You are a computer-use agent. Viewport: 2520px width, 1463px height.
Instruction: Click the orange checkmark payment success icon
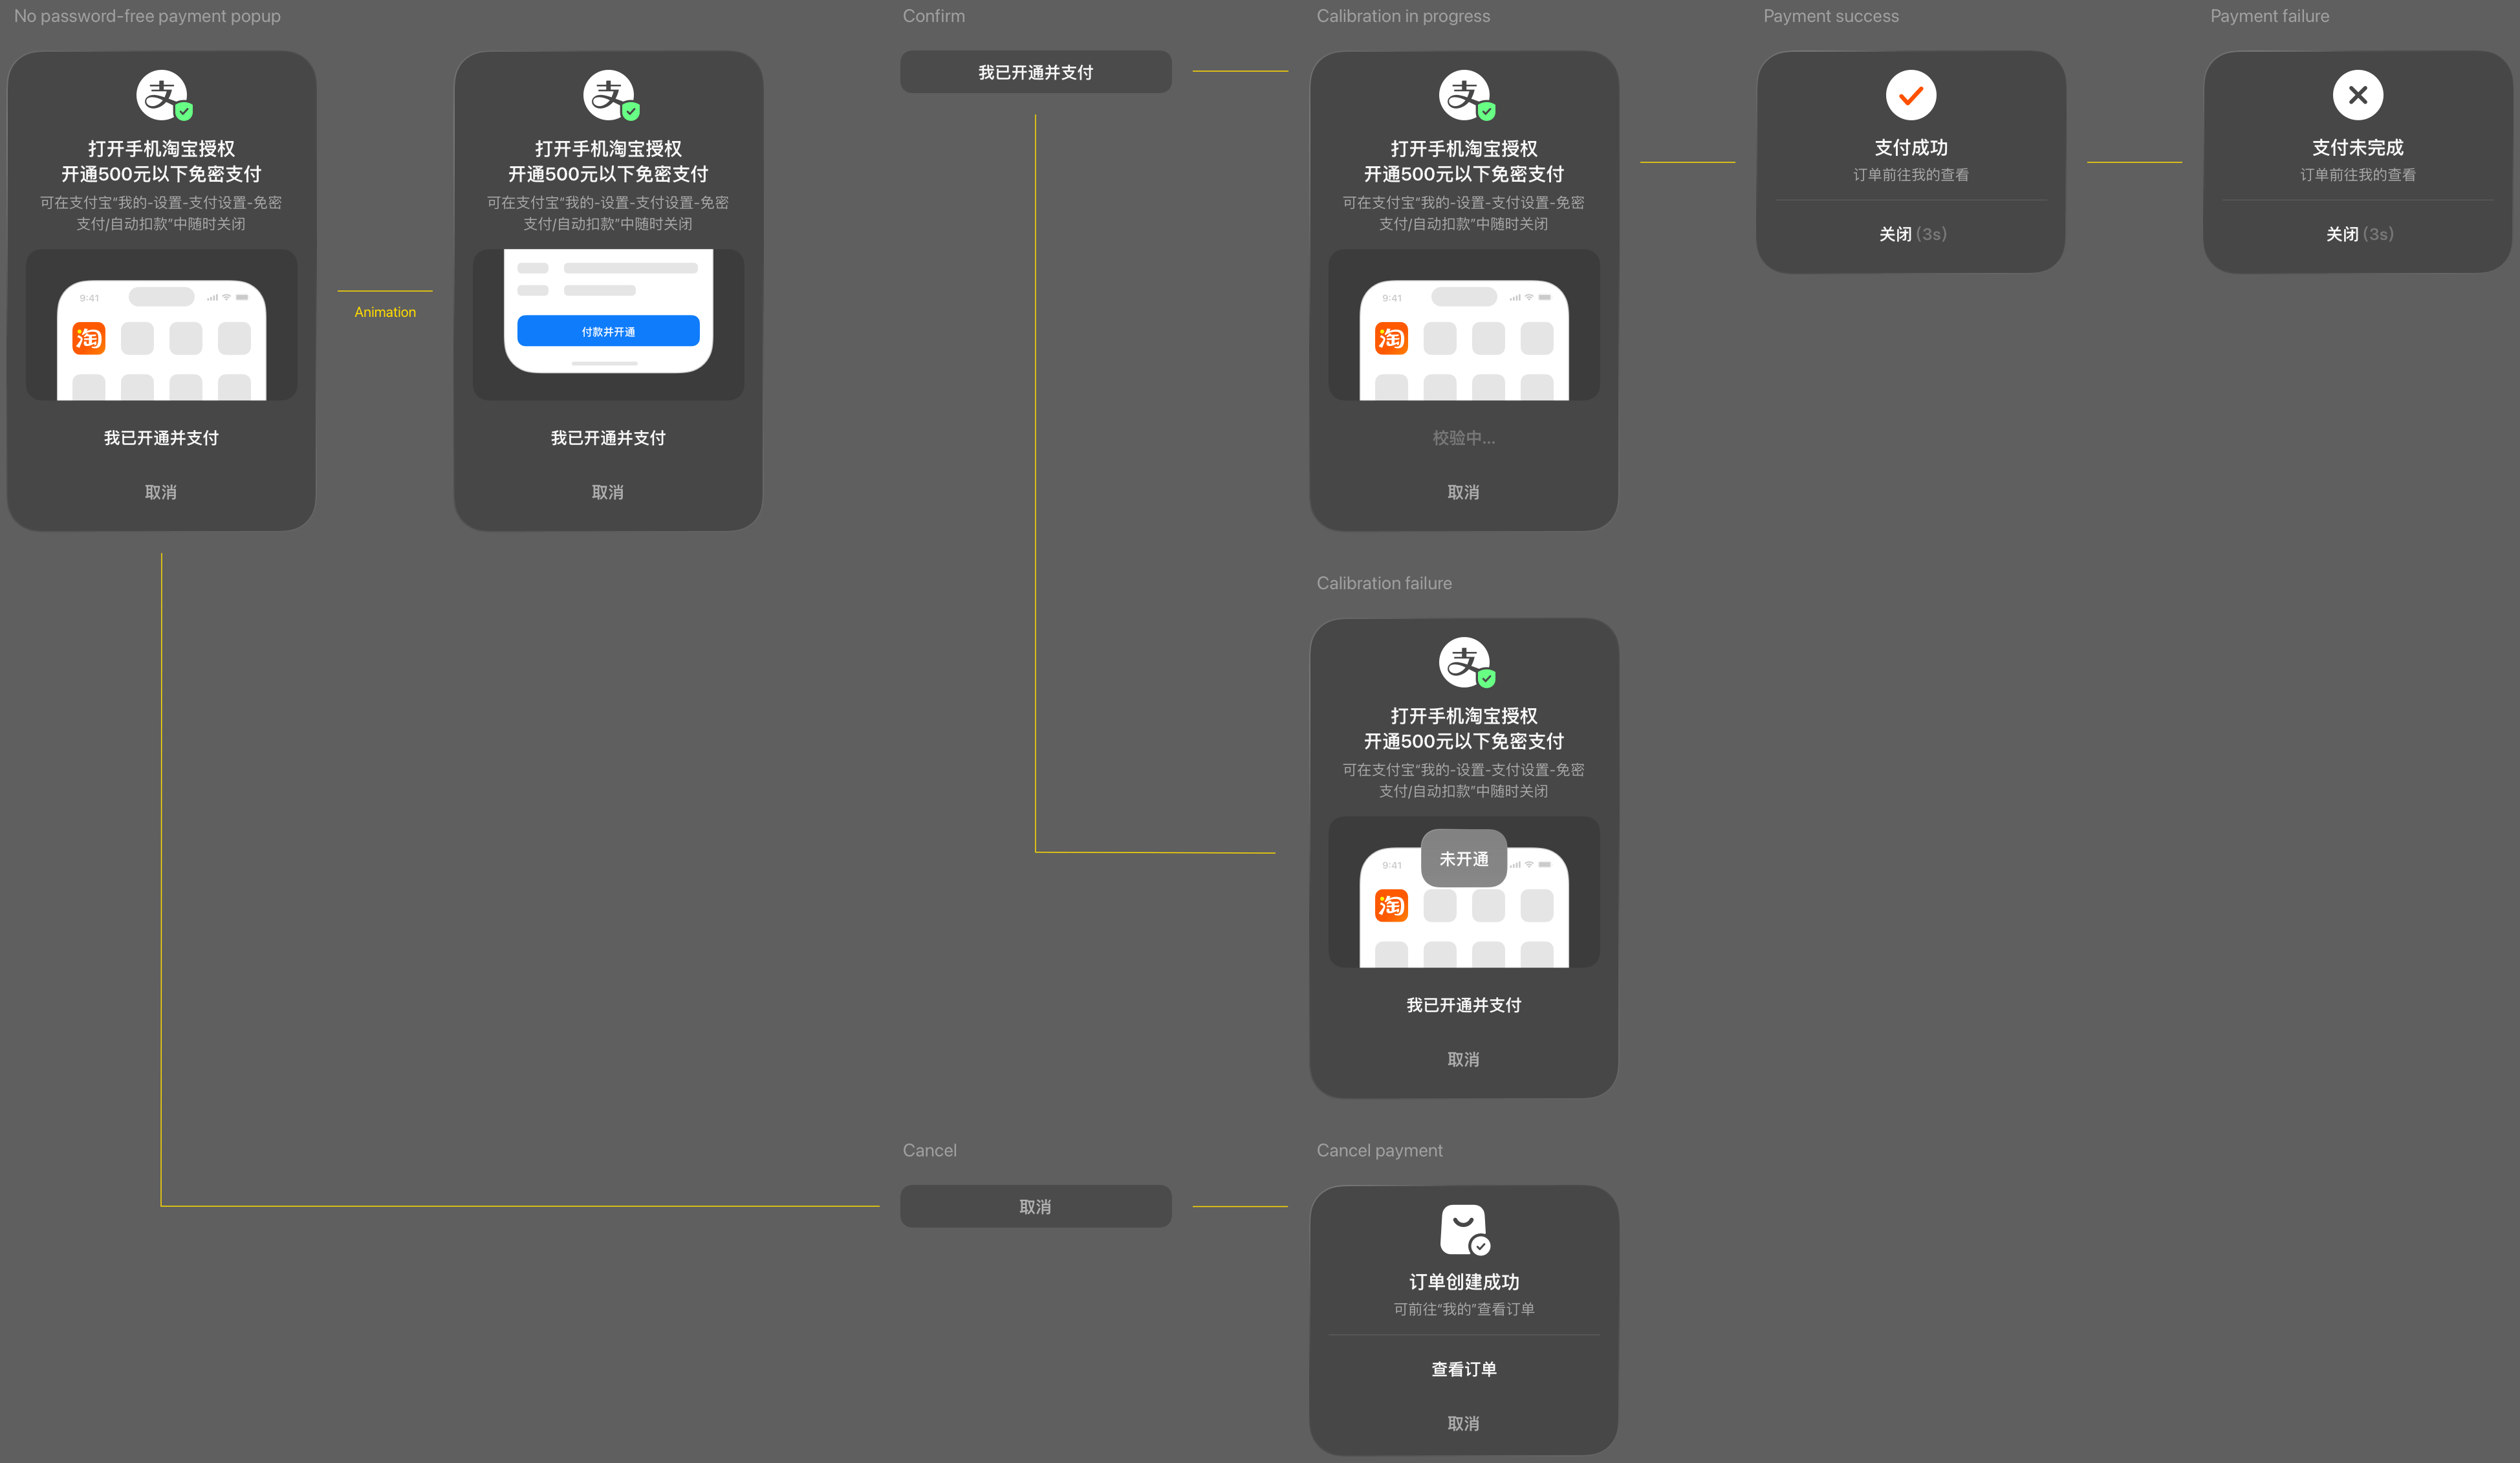pyautogui.click(x=1910, y=95)
